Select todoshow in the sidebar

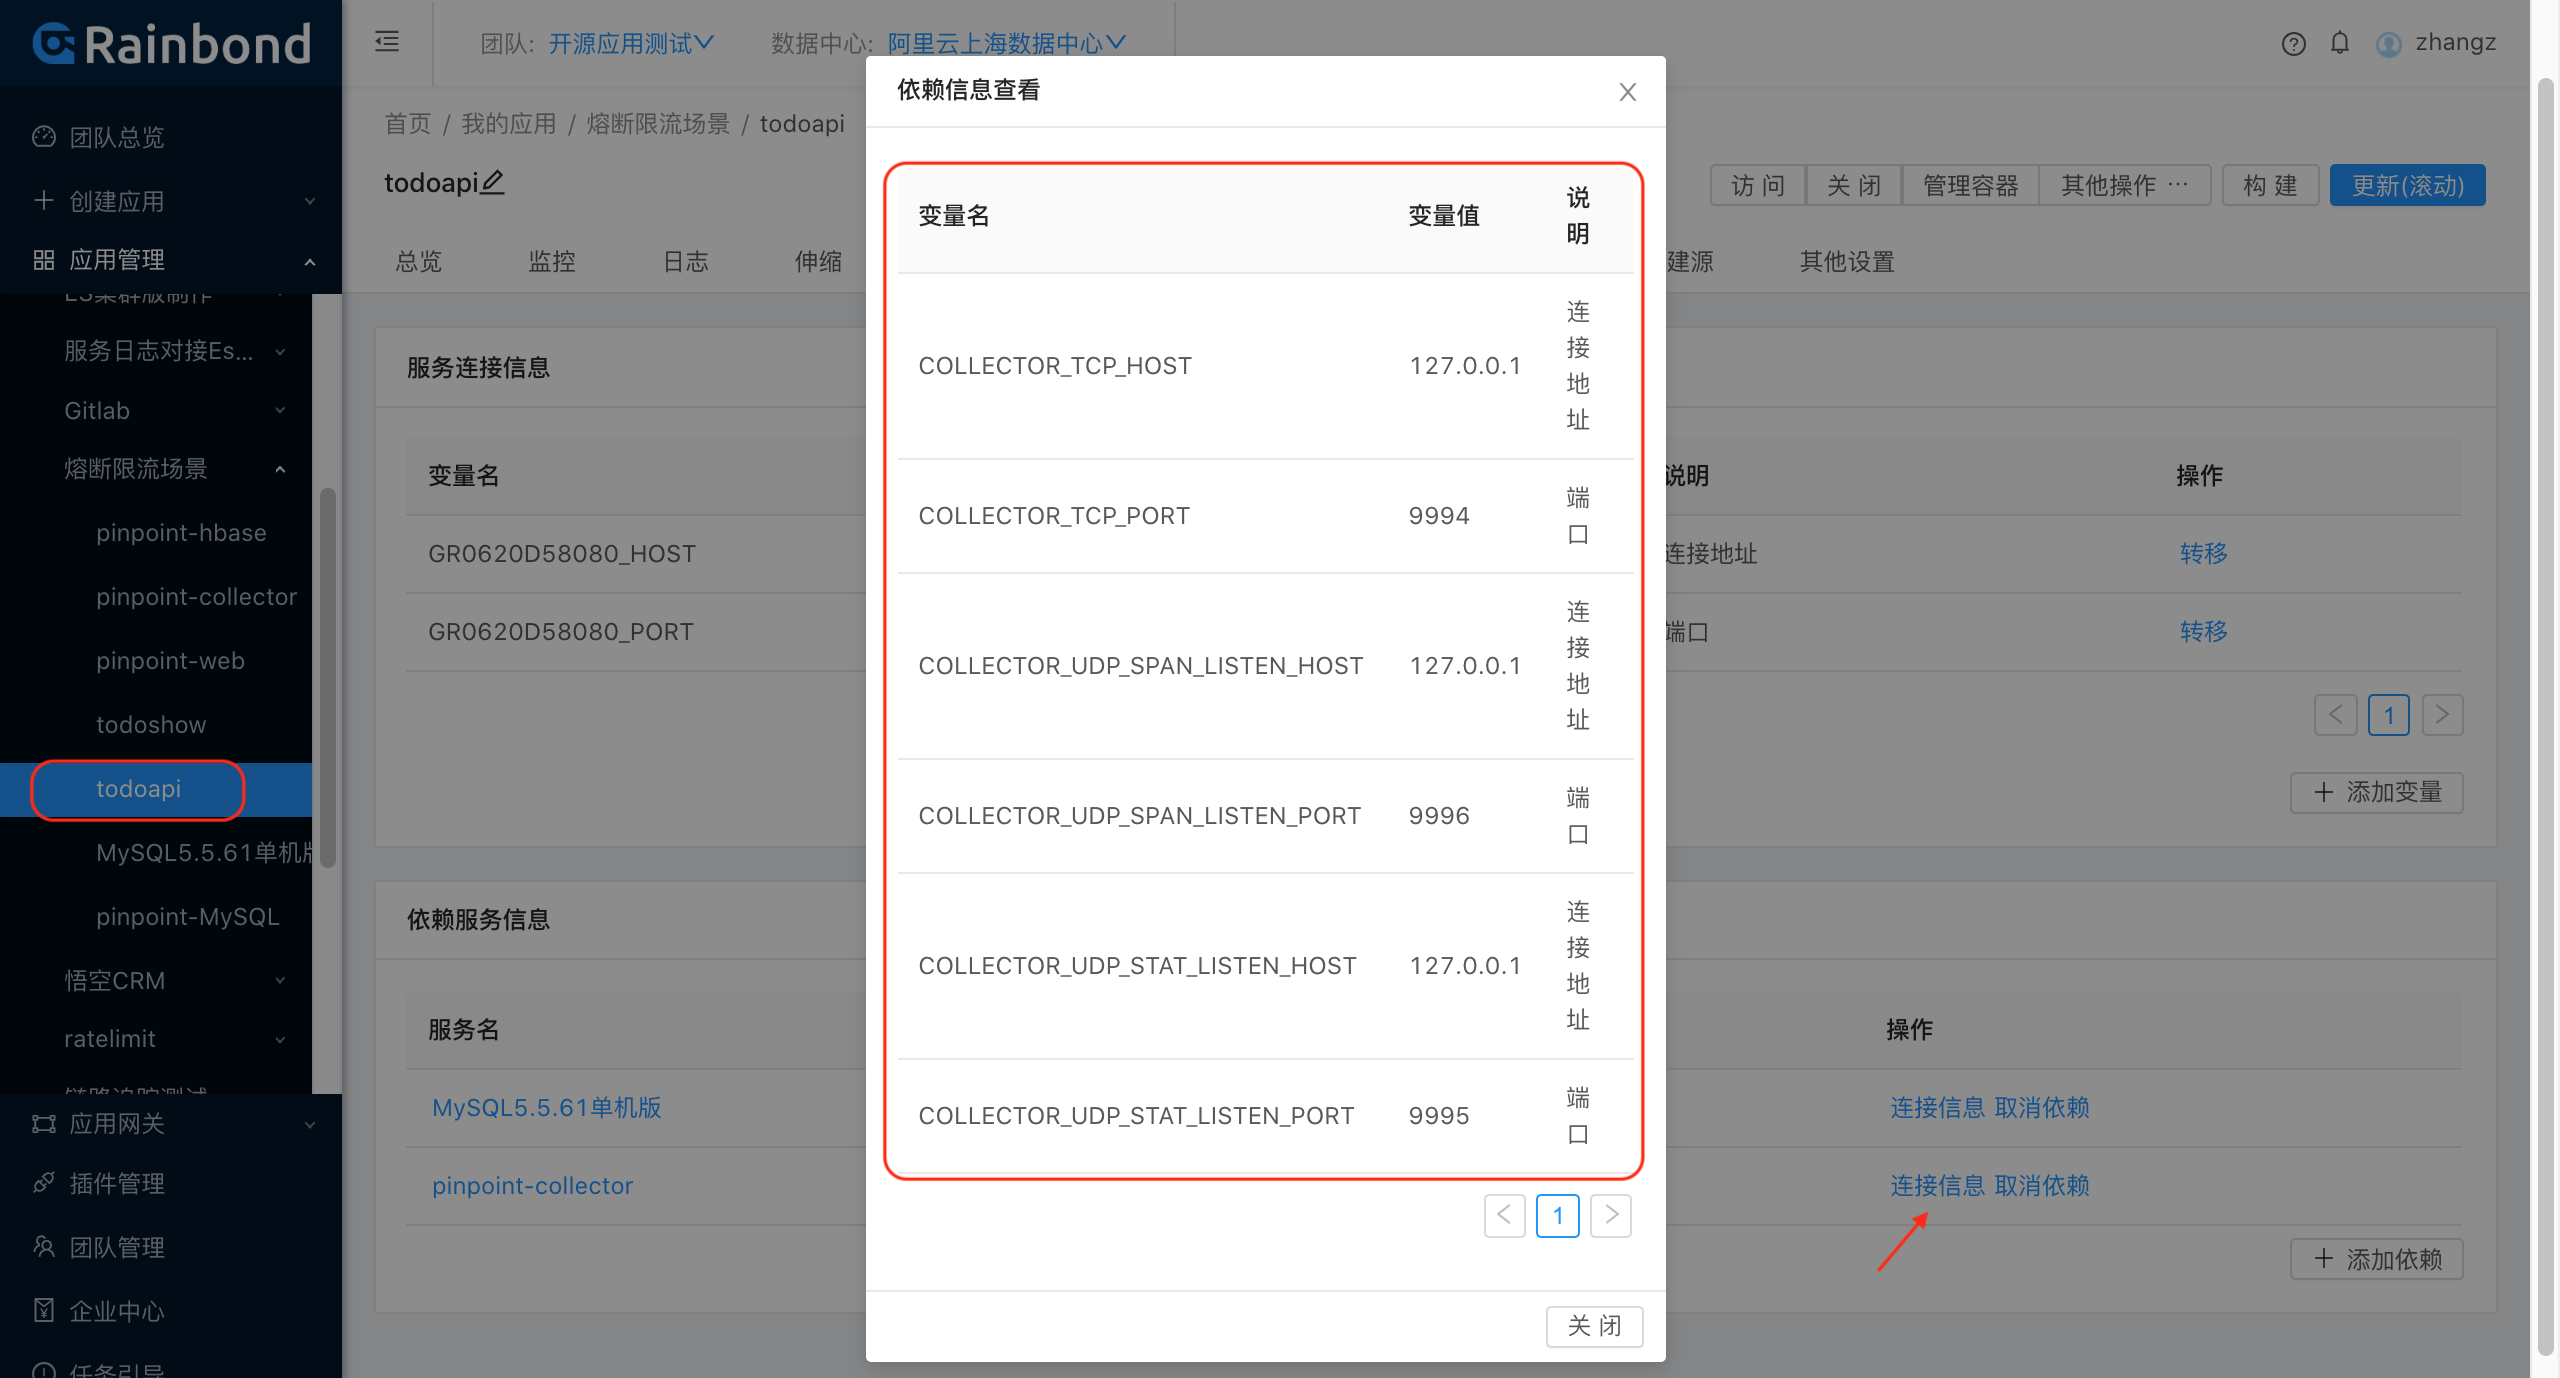point(151,725)
